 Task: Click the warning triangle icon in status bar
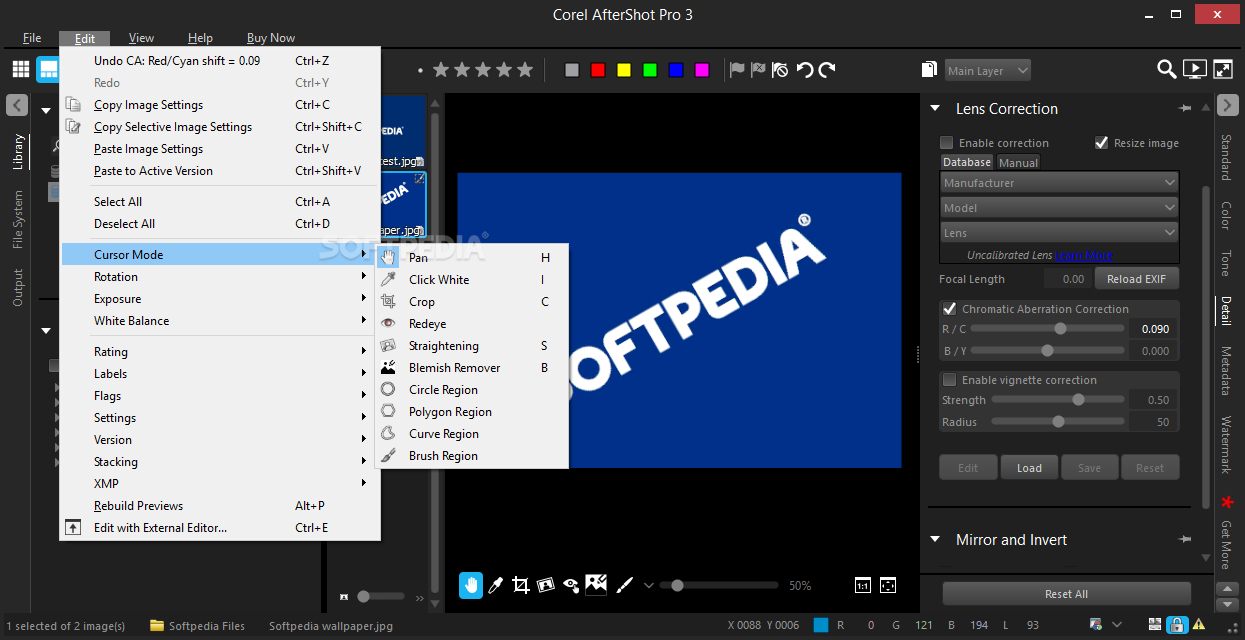(1201, 626)
